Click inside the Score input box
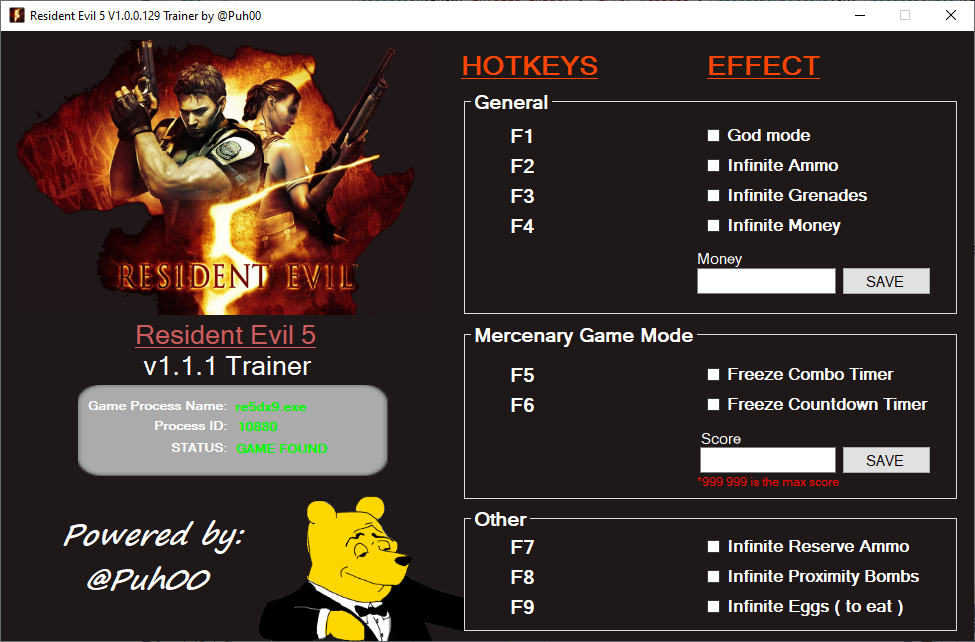The height and width of the screenshot is (642, 975). [x=766, y=460]
